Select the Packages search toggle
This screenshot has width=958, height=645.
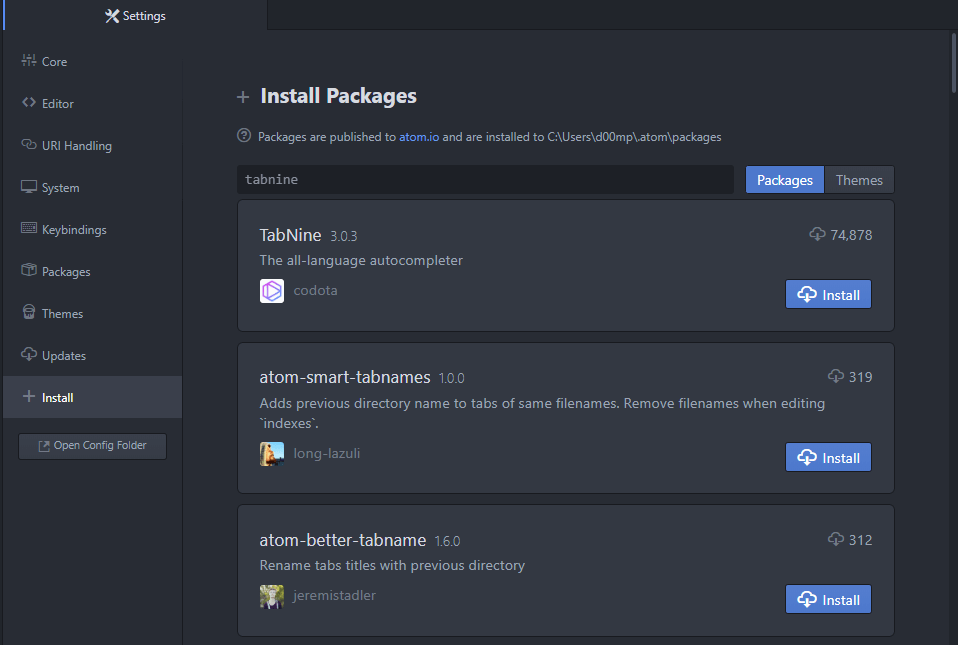point(784,180)
